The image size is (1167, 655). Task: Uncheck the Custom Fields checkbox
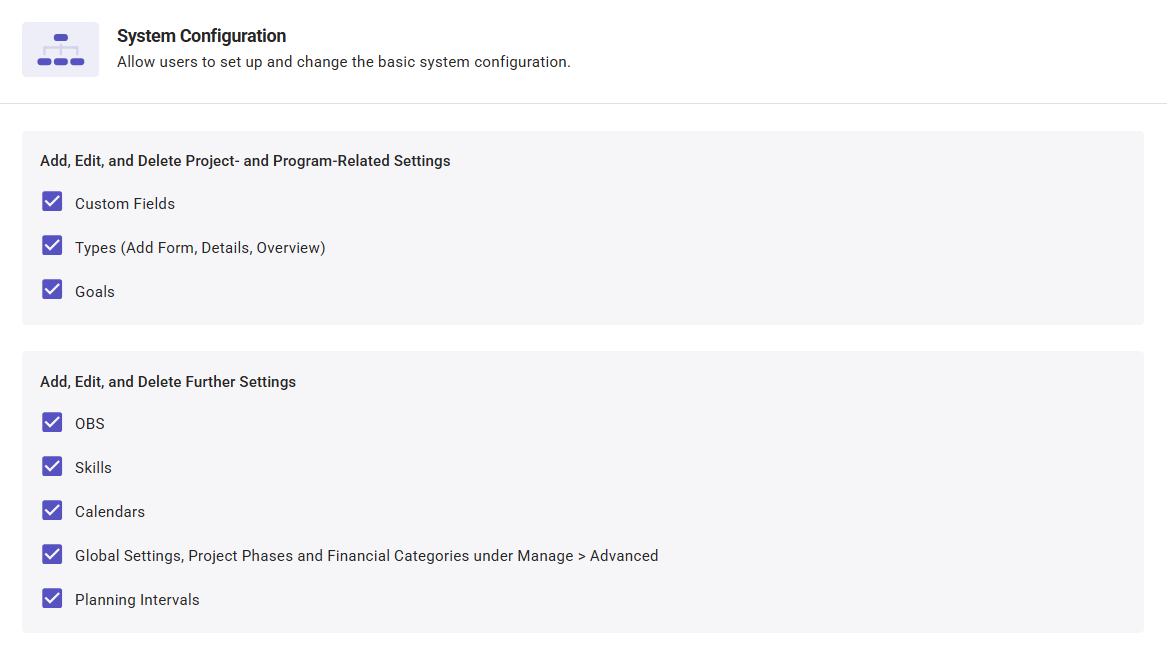pos(52,202)
